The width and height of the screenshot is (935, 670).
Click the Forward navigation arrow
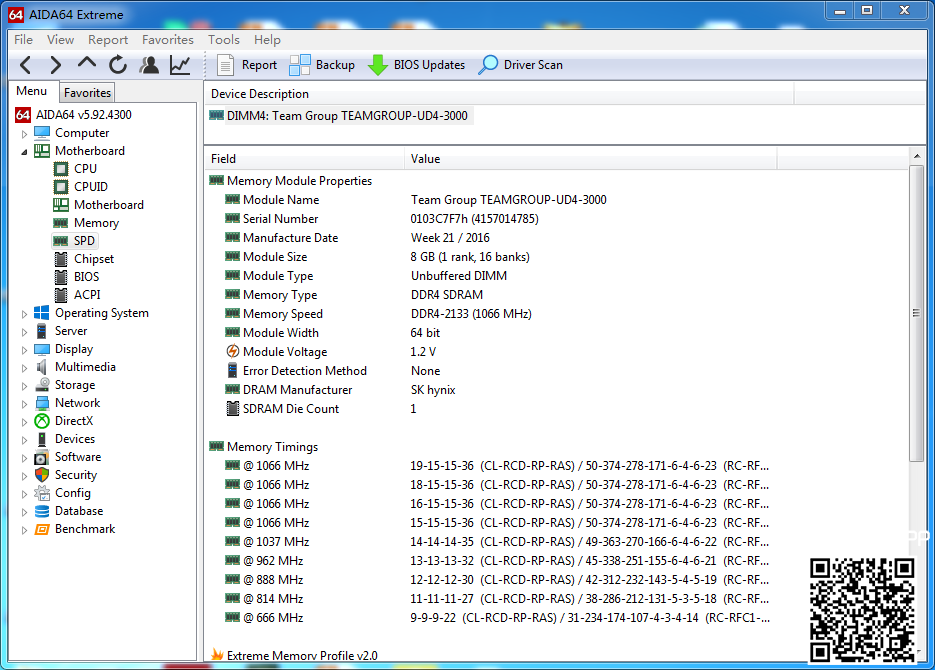point(56,65)
